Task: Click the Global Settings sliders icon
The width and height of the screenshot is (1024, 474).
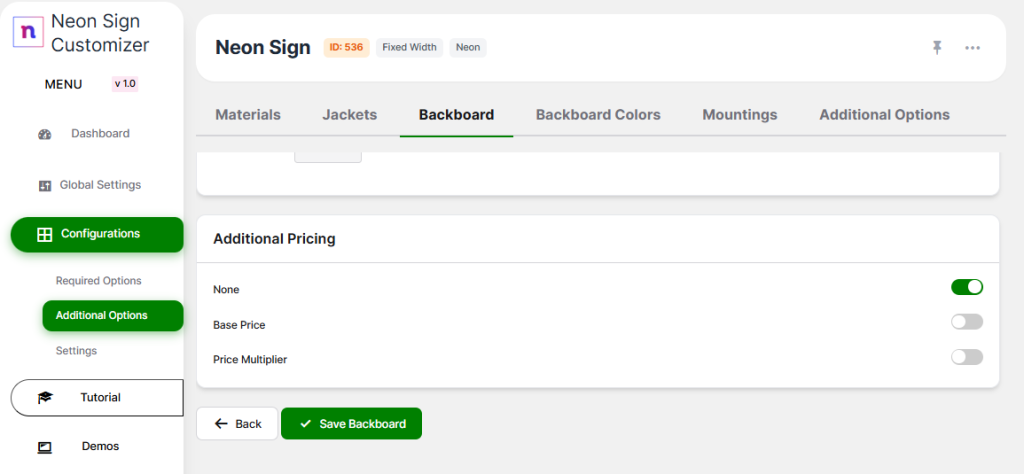Action: [x=44, y=185]
